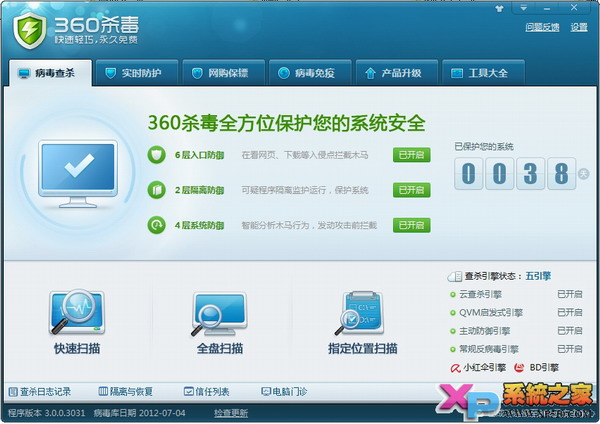The image size is (600, 424).
Task: Open the 设置 settings link
Action: [x=579, y=28]
